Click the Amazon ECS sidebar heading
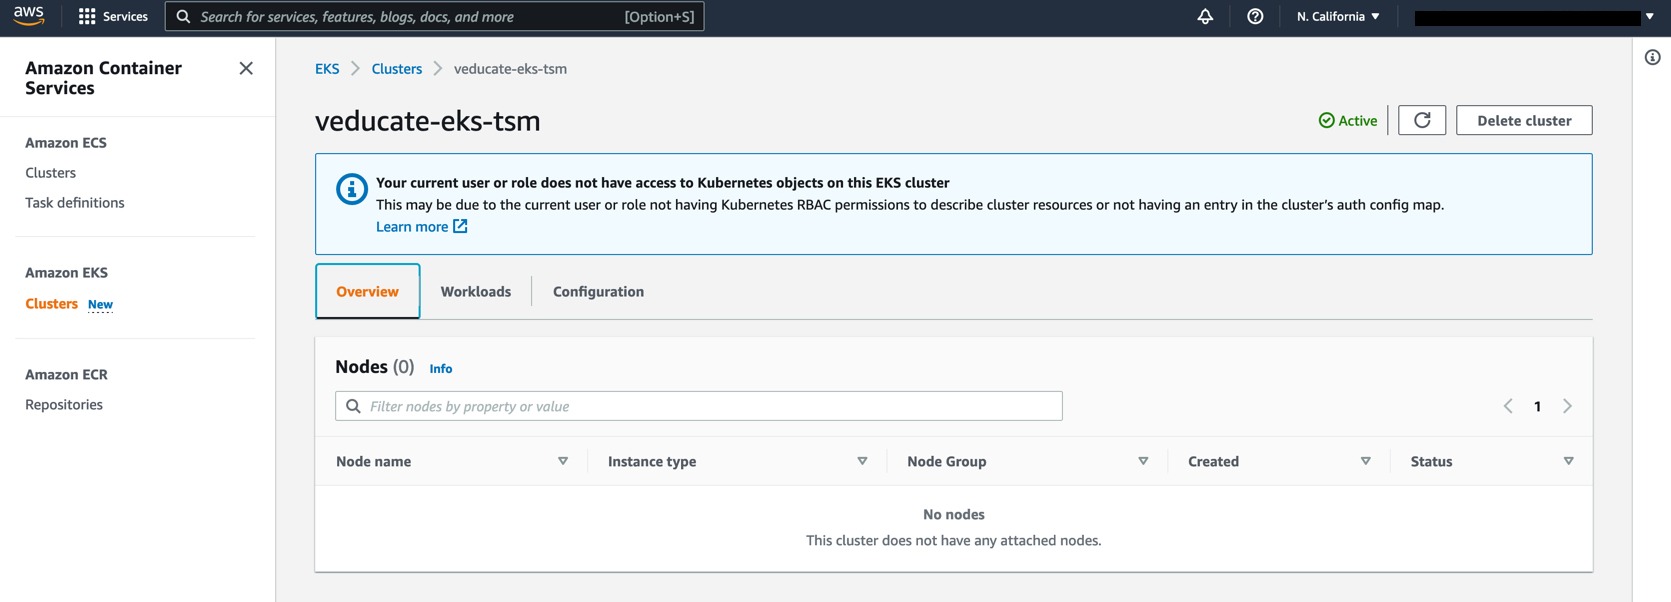This screenshot has height=602, width=1671. point(66,142)
